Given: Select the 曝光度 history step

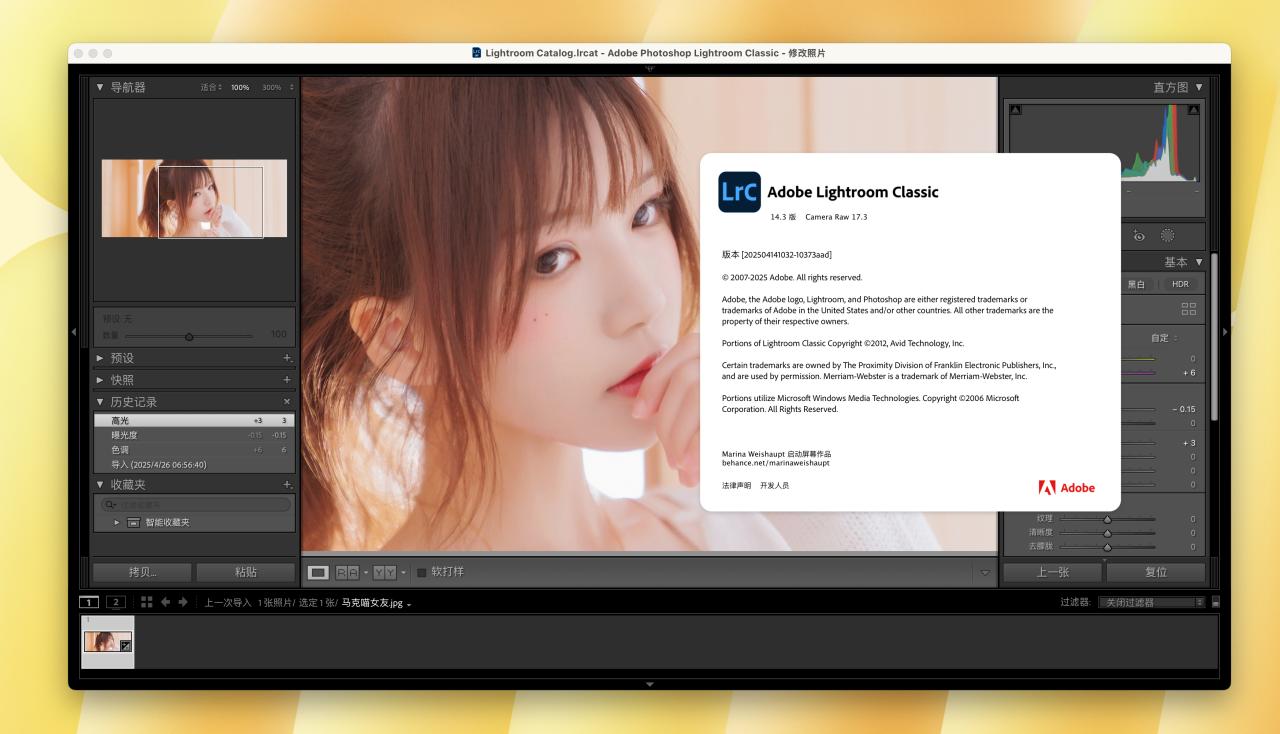Looking at the screenshot, I should 194,435.
